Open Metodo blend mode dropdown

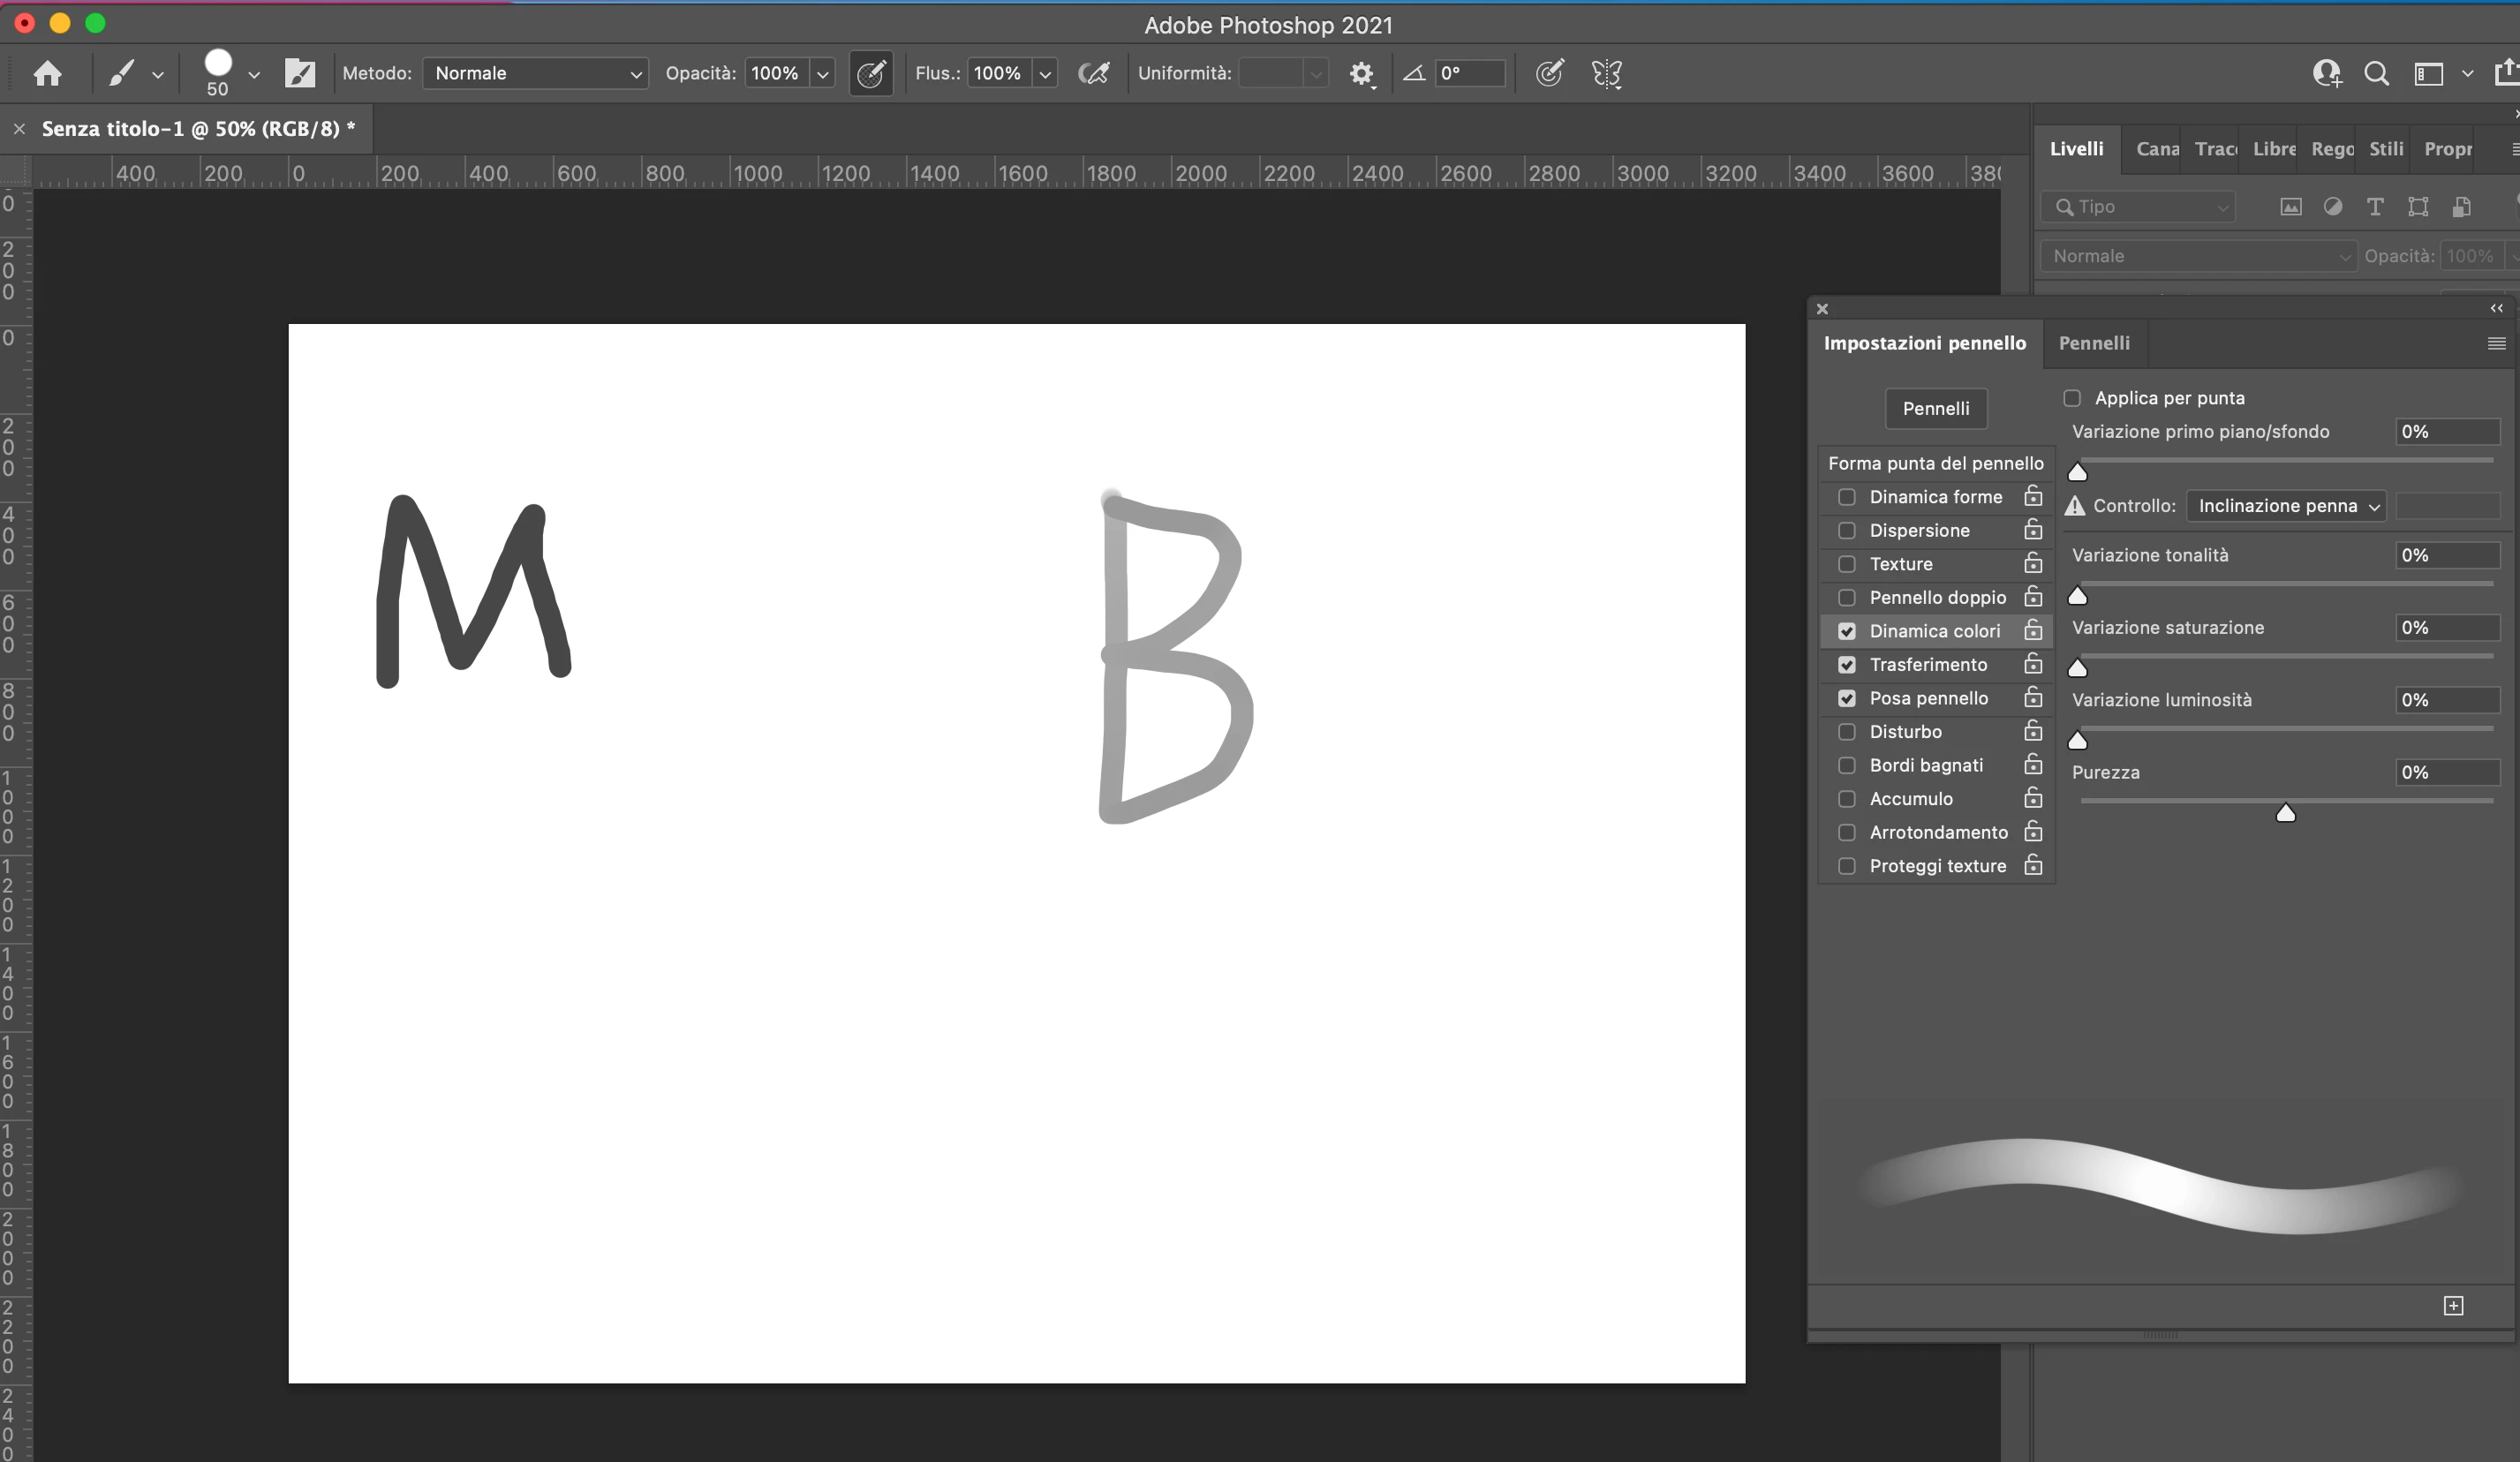click(536, 73)
